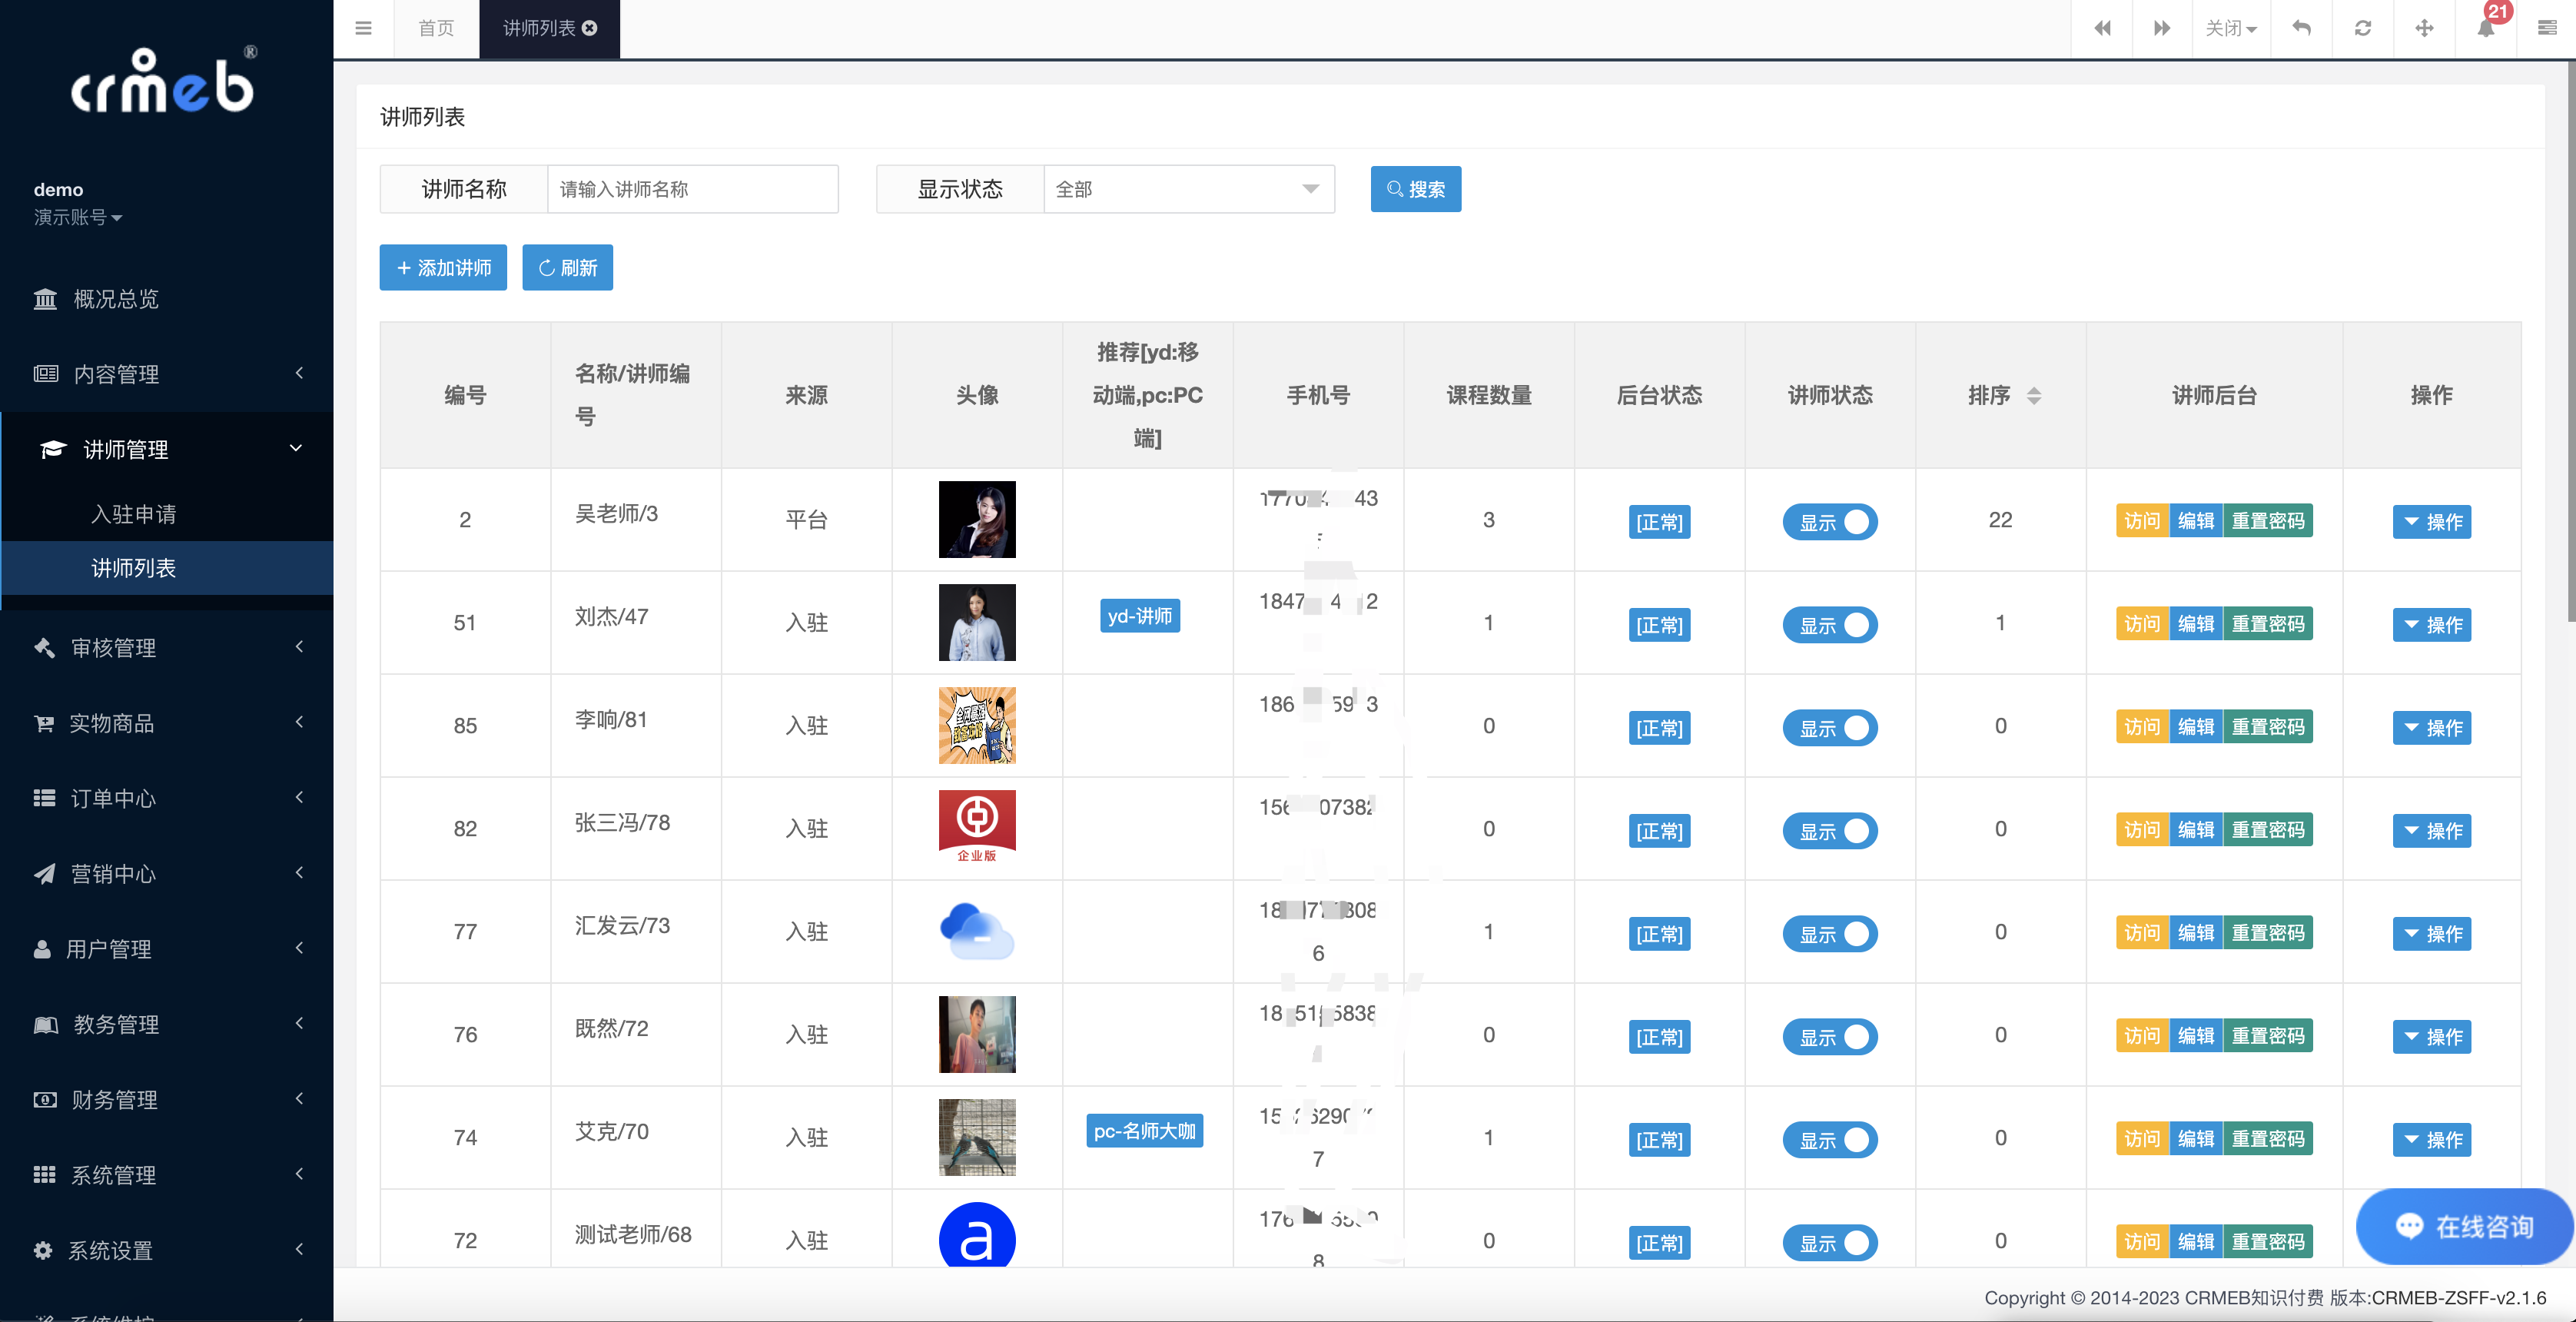The image size is (2576, 1322).
Task: Toggle 显示 switch for 汇发云/73
Action: 1830,934
